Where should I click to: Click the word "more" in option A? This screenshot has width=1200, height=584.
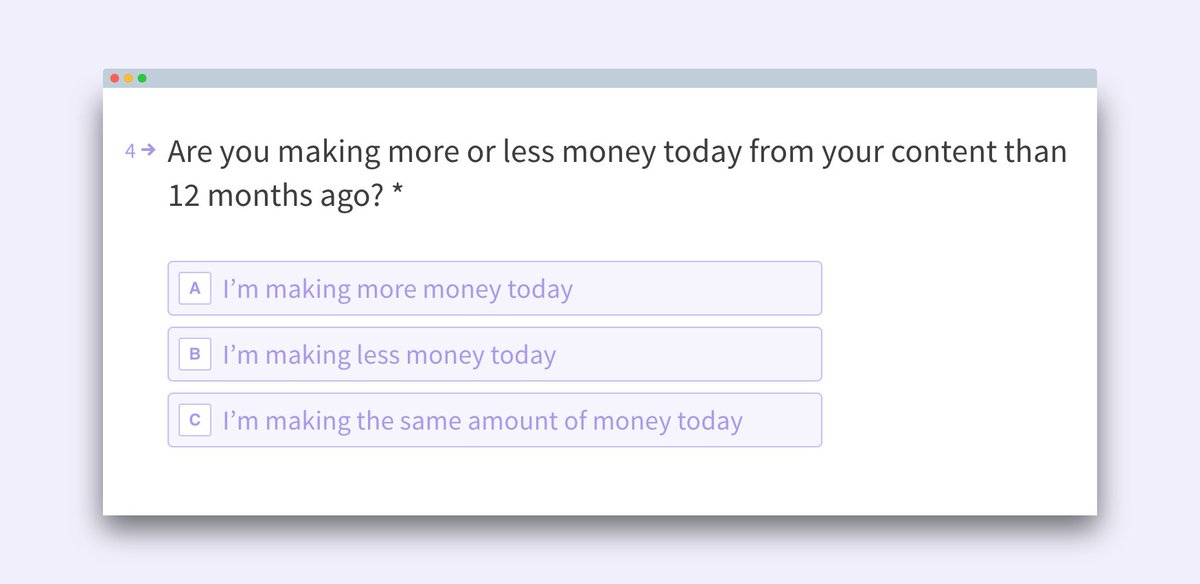tap(387, 290)
